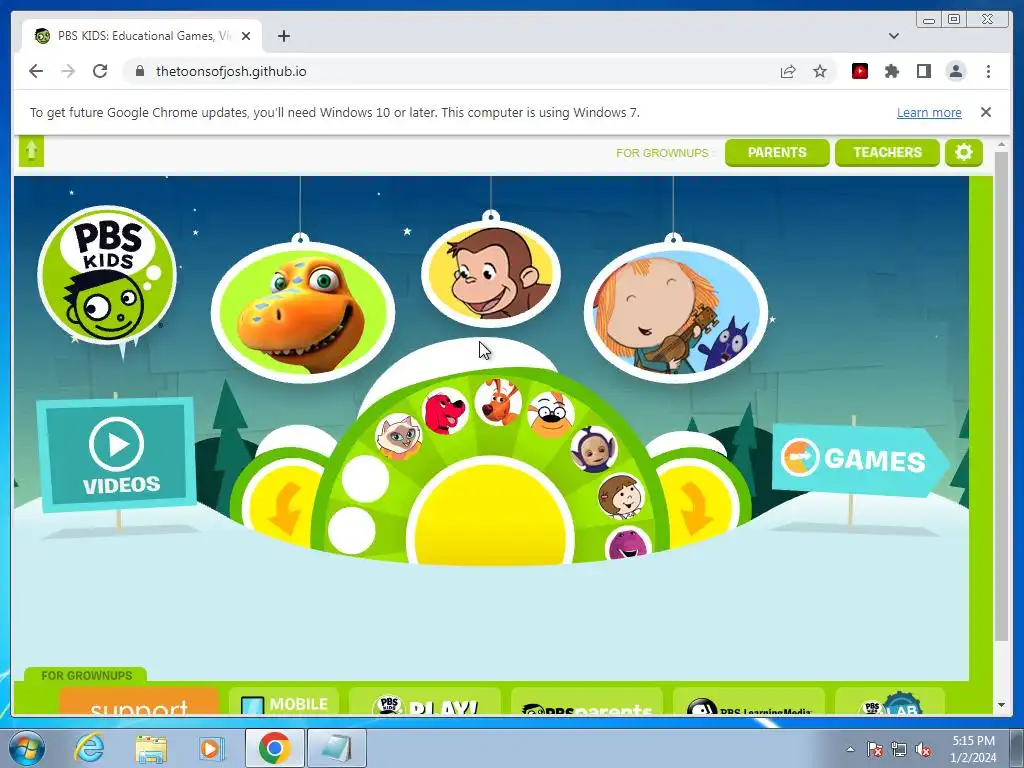Open Windows Media Player in taskbar
The image size is (1024, 768).
point(212,748)
